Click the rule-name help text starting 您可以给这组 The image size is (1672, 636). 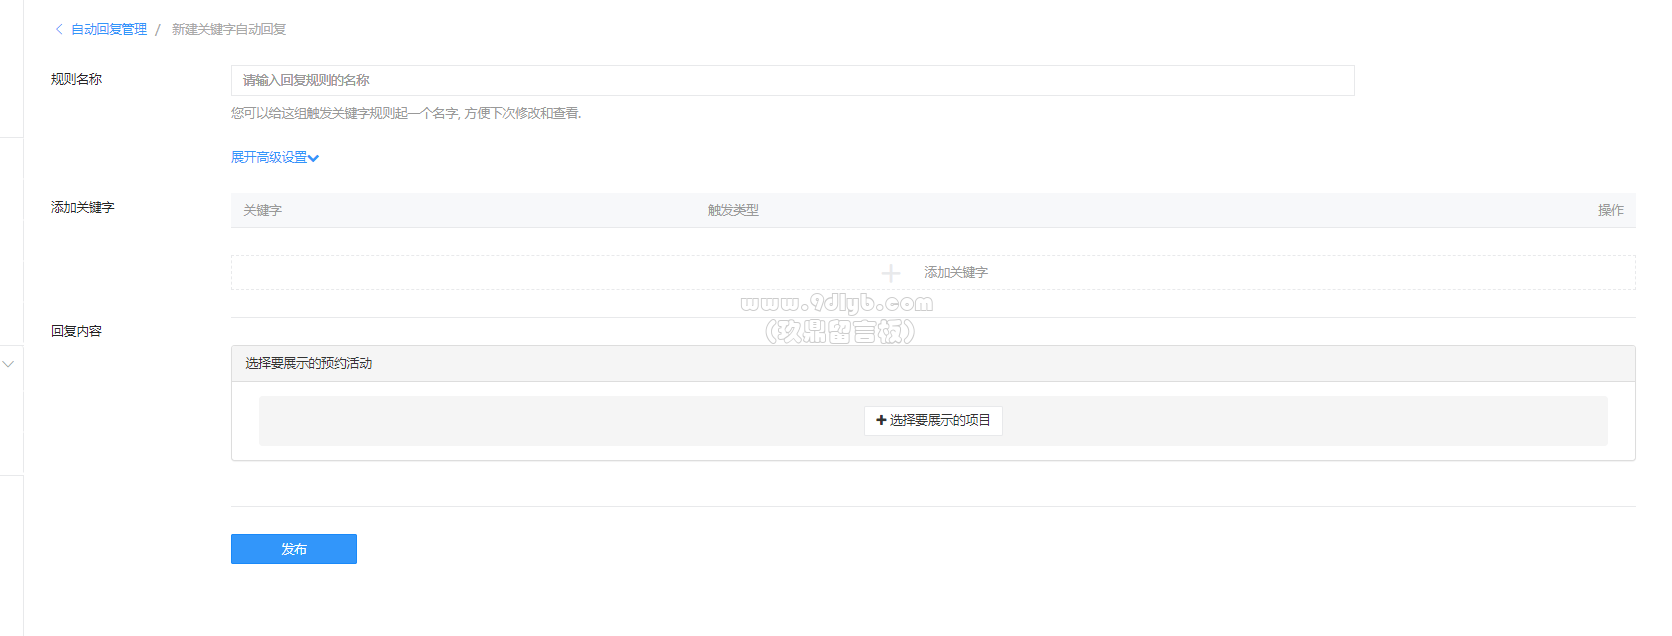click(x=406, y=113)
